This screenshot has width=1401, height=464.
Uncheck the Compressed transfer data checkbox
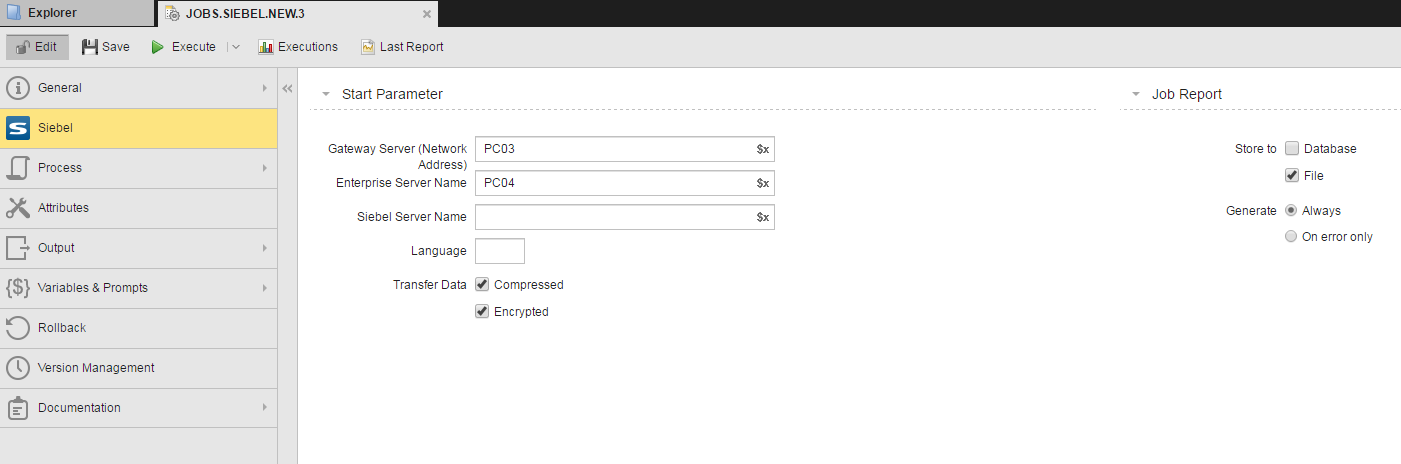[482, 285]
